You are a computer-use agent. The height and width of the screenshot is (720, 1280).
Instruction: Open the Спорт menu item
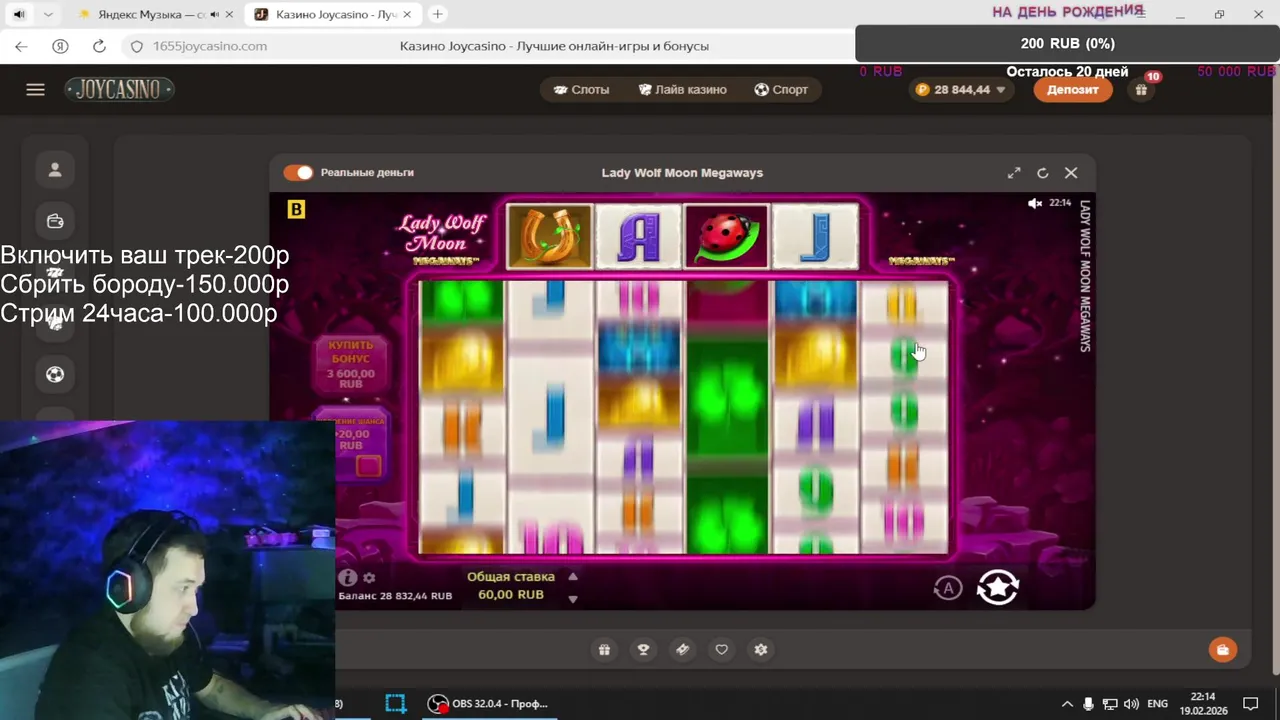tap(781, 90)
